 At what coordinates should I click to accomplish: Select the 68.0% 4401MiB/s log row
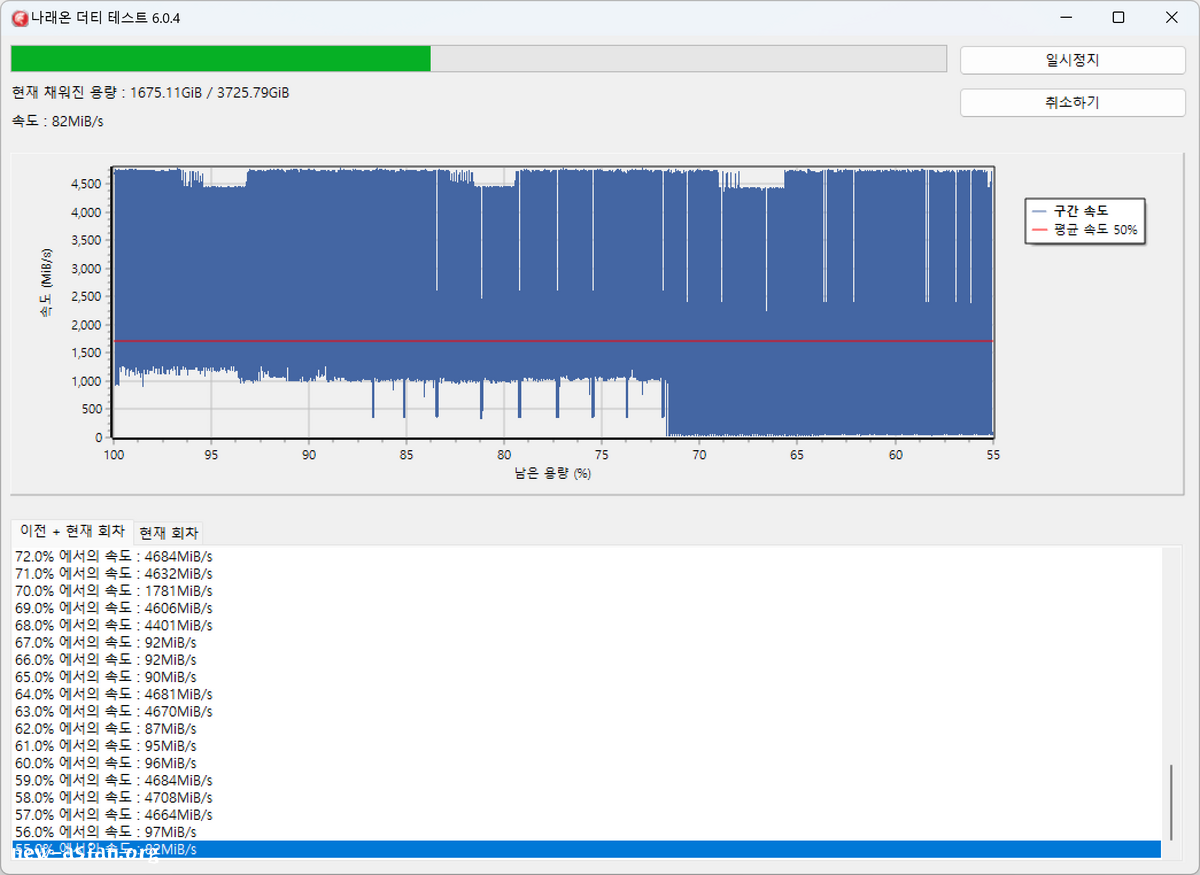point(586,625)
